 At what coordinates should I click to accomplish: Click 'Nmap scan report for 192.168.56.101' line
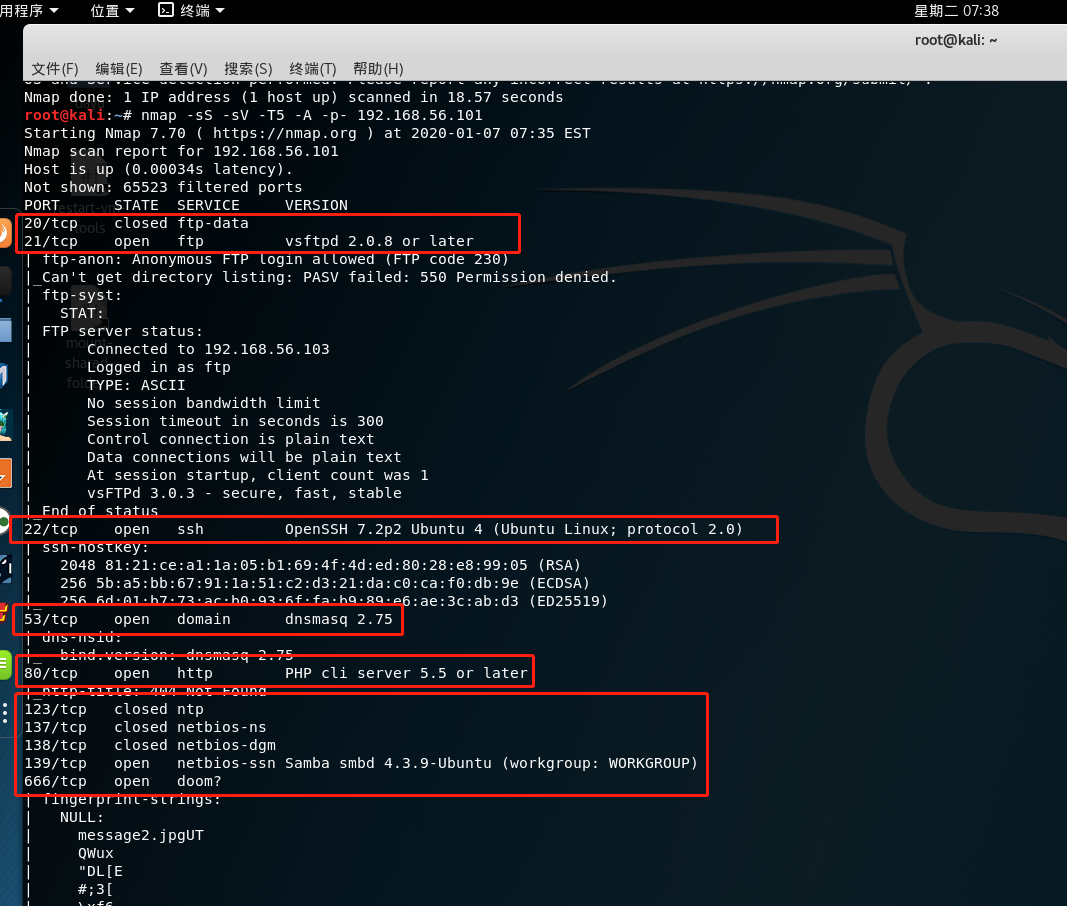[x=181, y=151]
